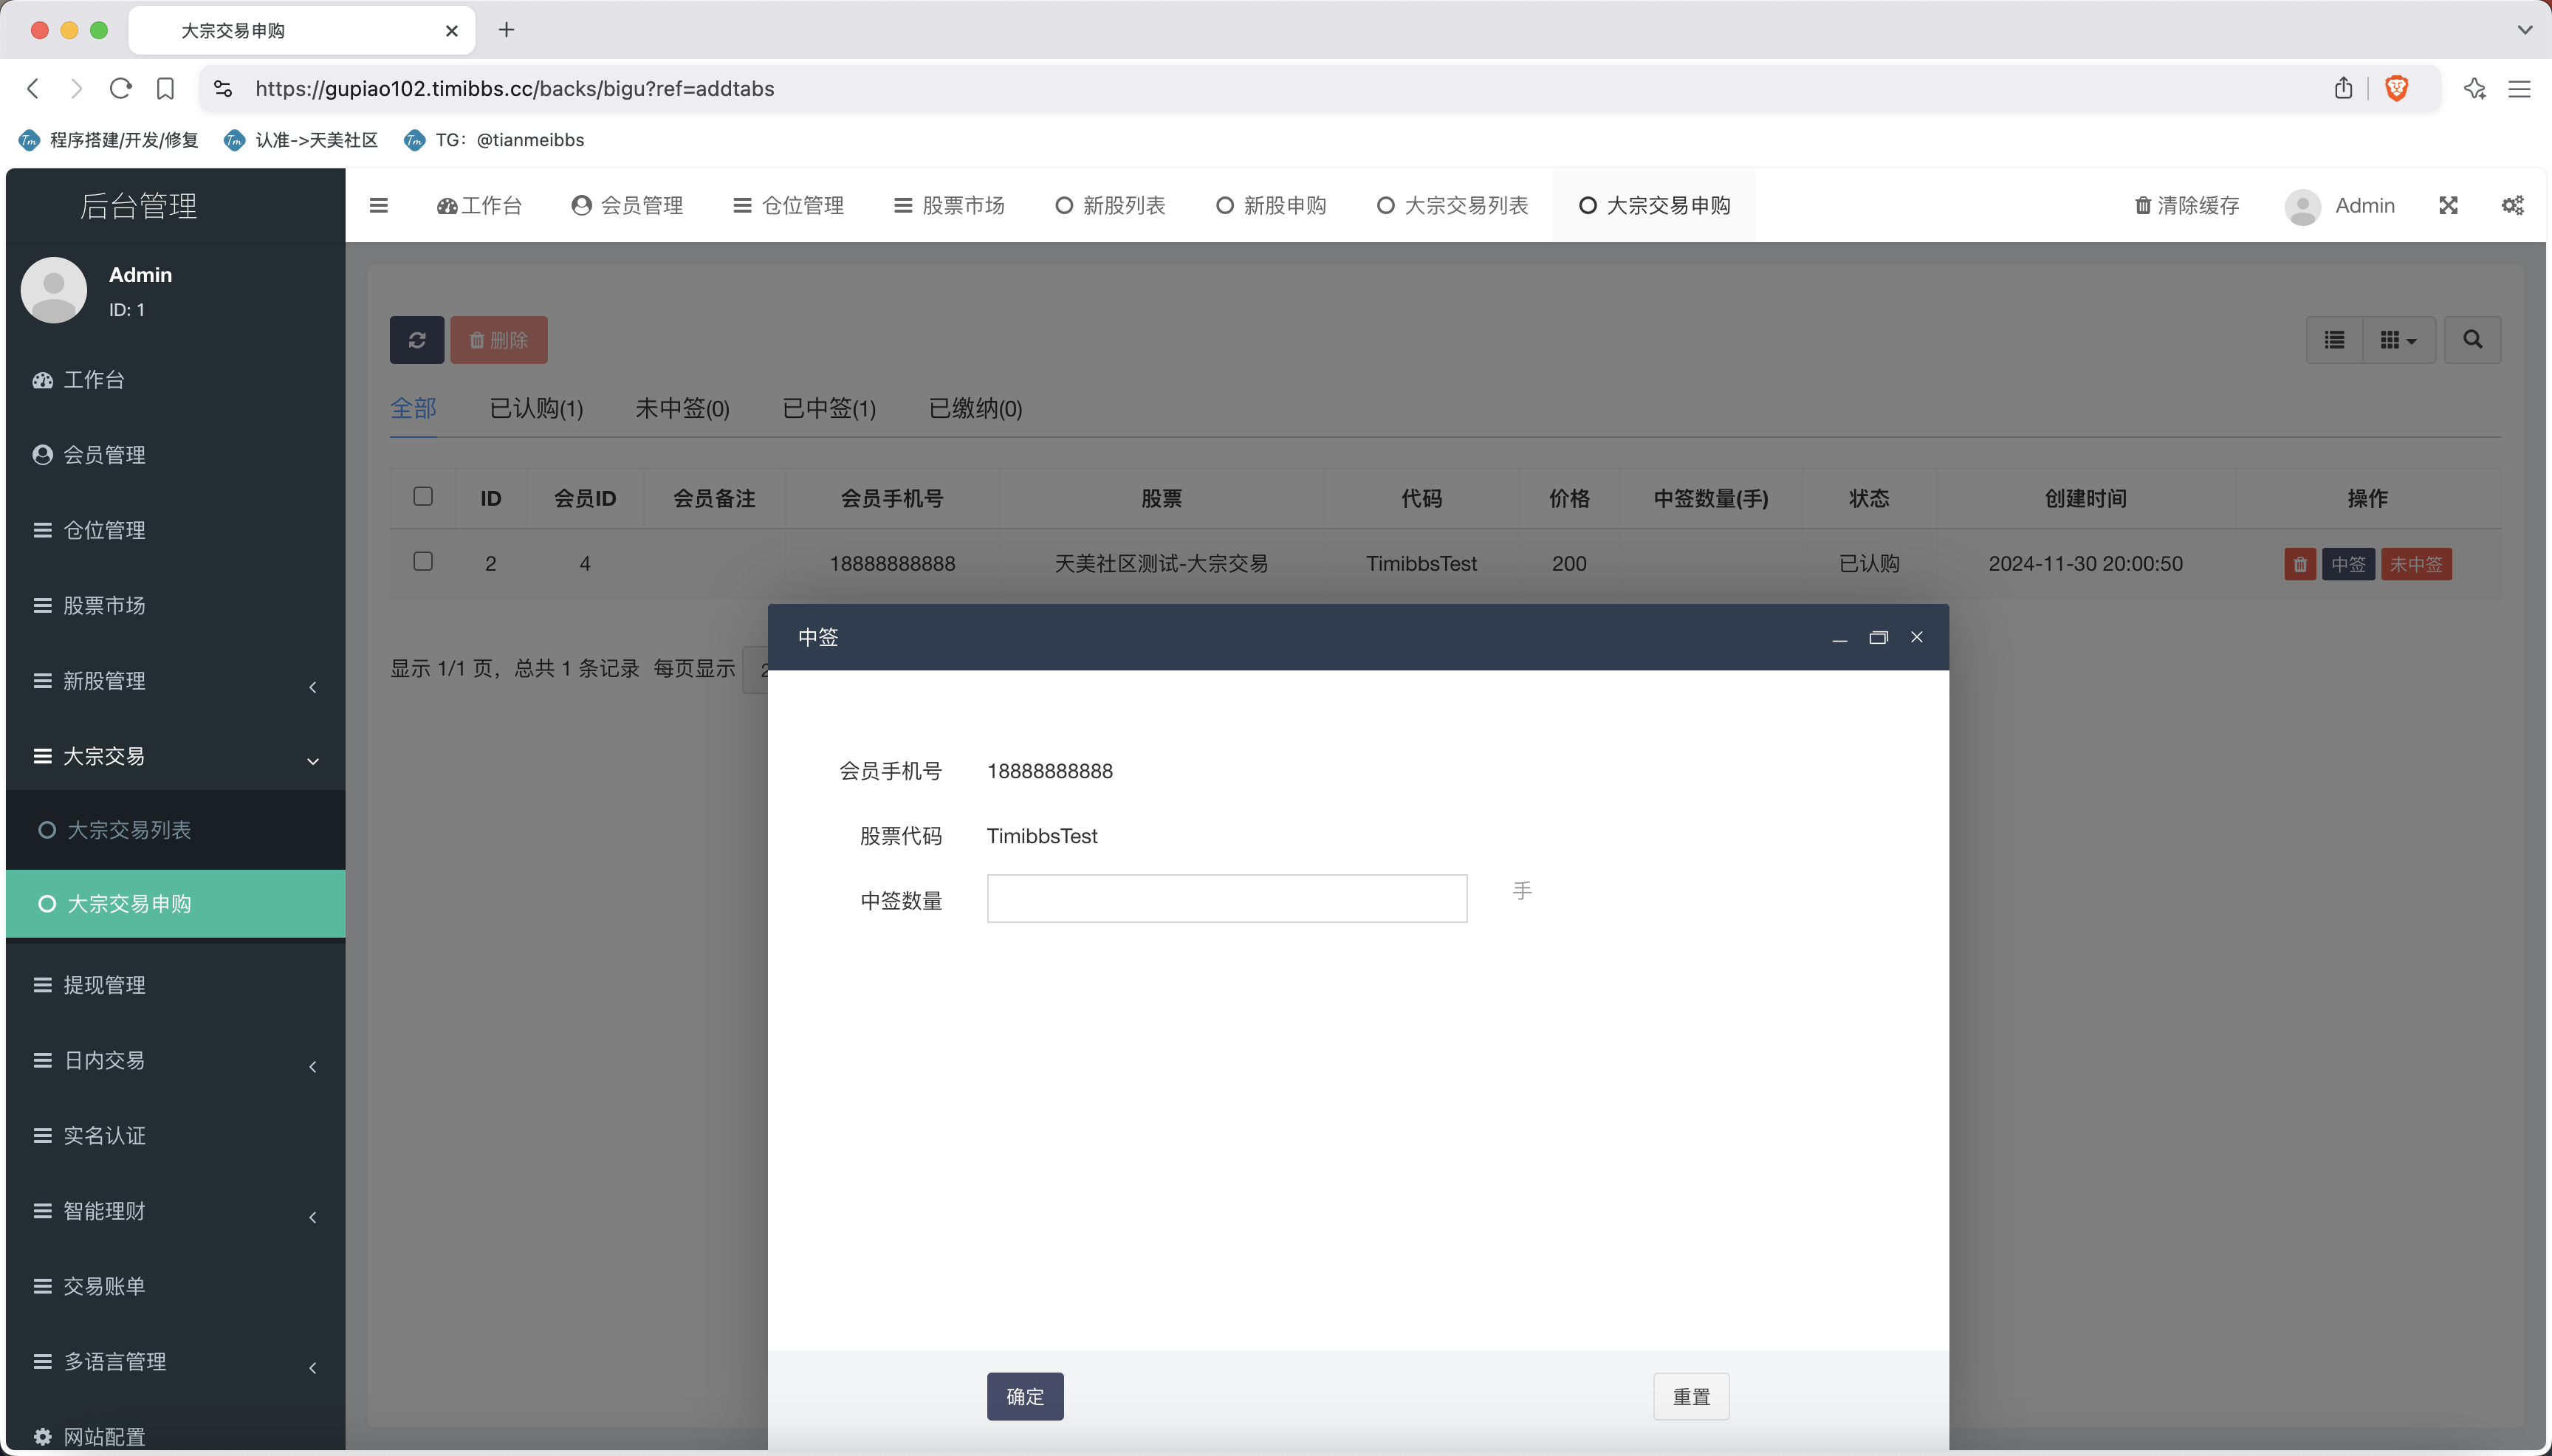This screenshot has height=1456, width=2552.
Task: Open a new browser tab with plus
Action: pos(506,30)
